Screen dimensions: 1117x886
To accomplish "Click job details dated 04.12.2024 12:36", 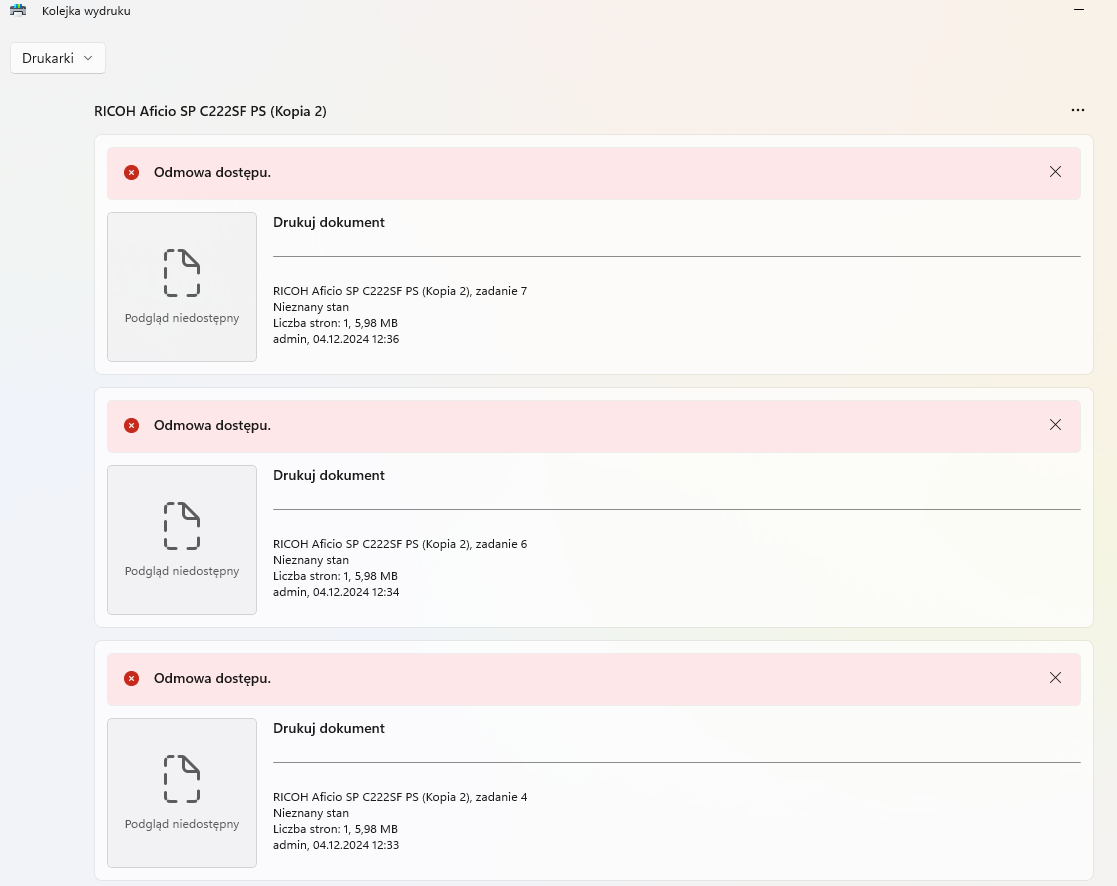I will 400,315.
